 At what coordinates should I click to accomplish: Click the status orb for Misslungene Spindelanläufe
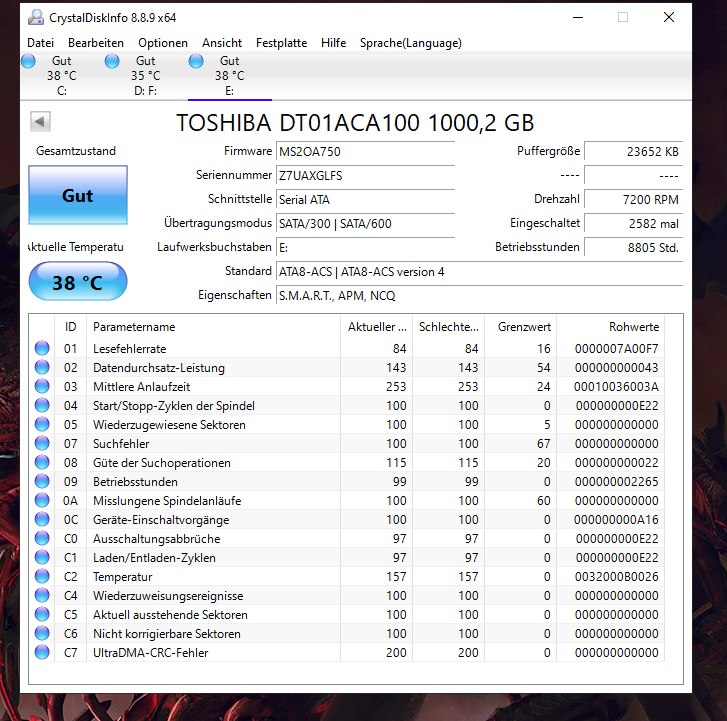pos(42,500)
